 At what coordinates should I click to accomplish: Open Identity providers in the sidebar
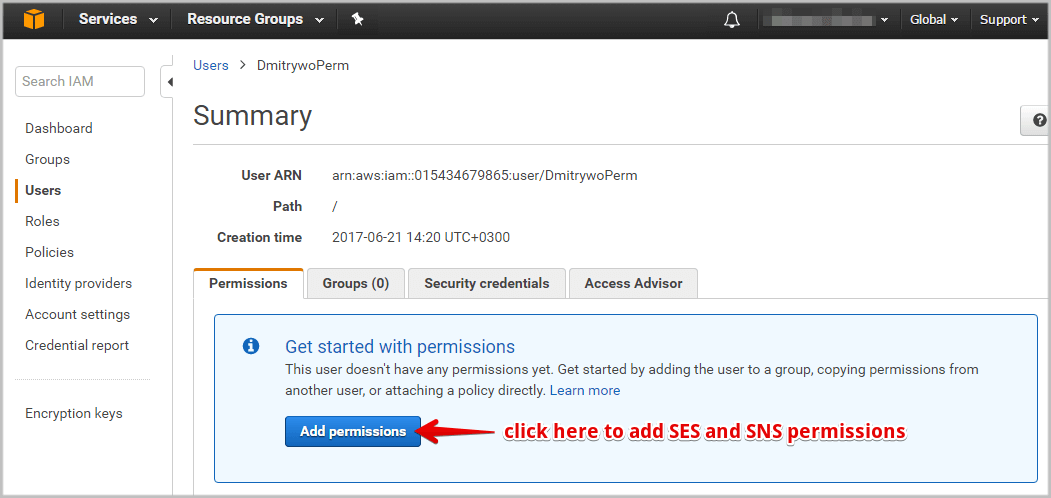tap(78, 284)
